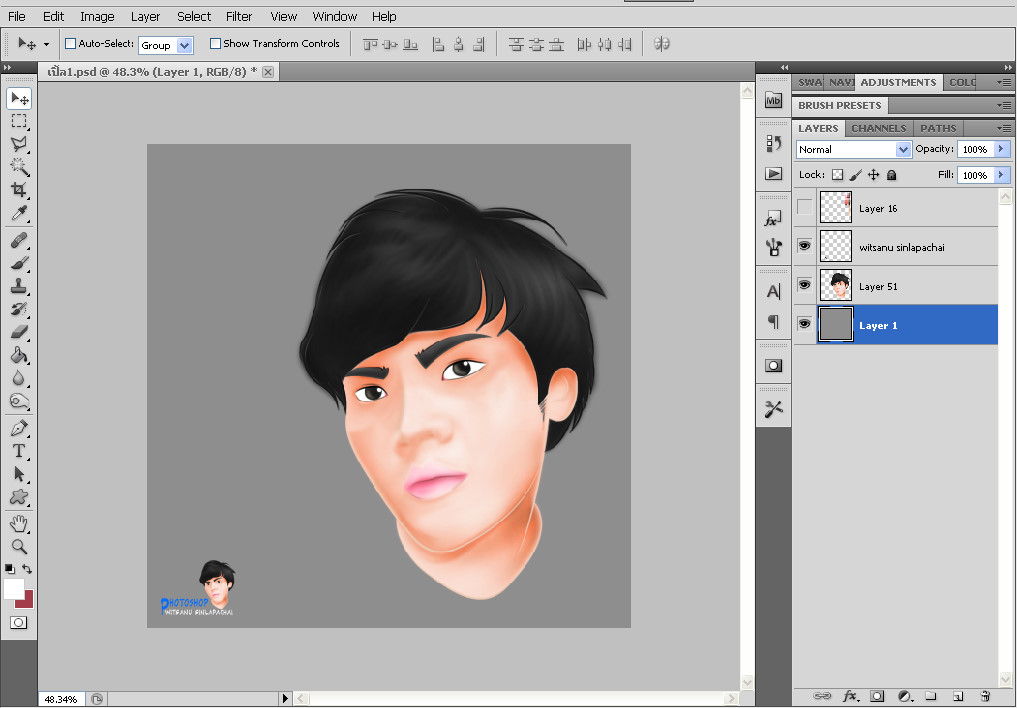This screenshot has width=1017, height=708.
Task: Click the delete layer trash icon
Action: (x=984, y=695)
